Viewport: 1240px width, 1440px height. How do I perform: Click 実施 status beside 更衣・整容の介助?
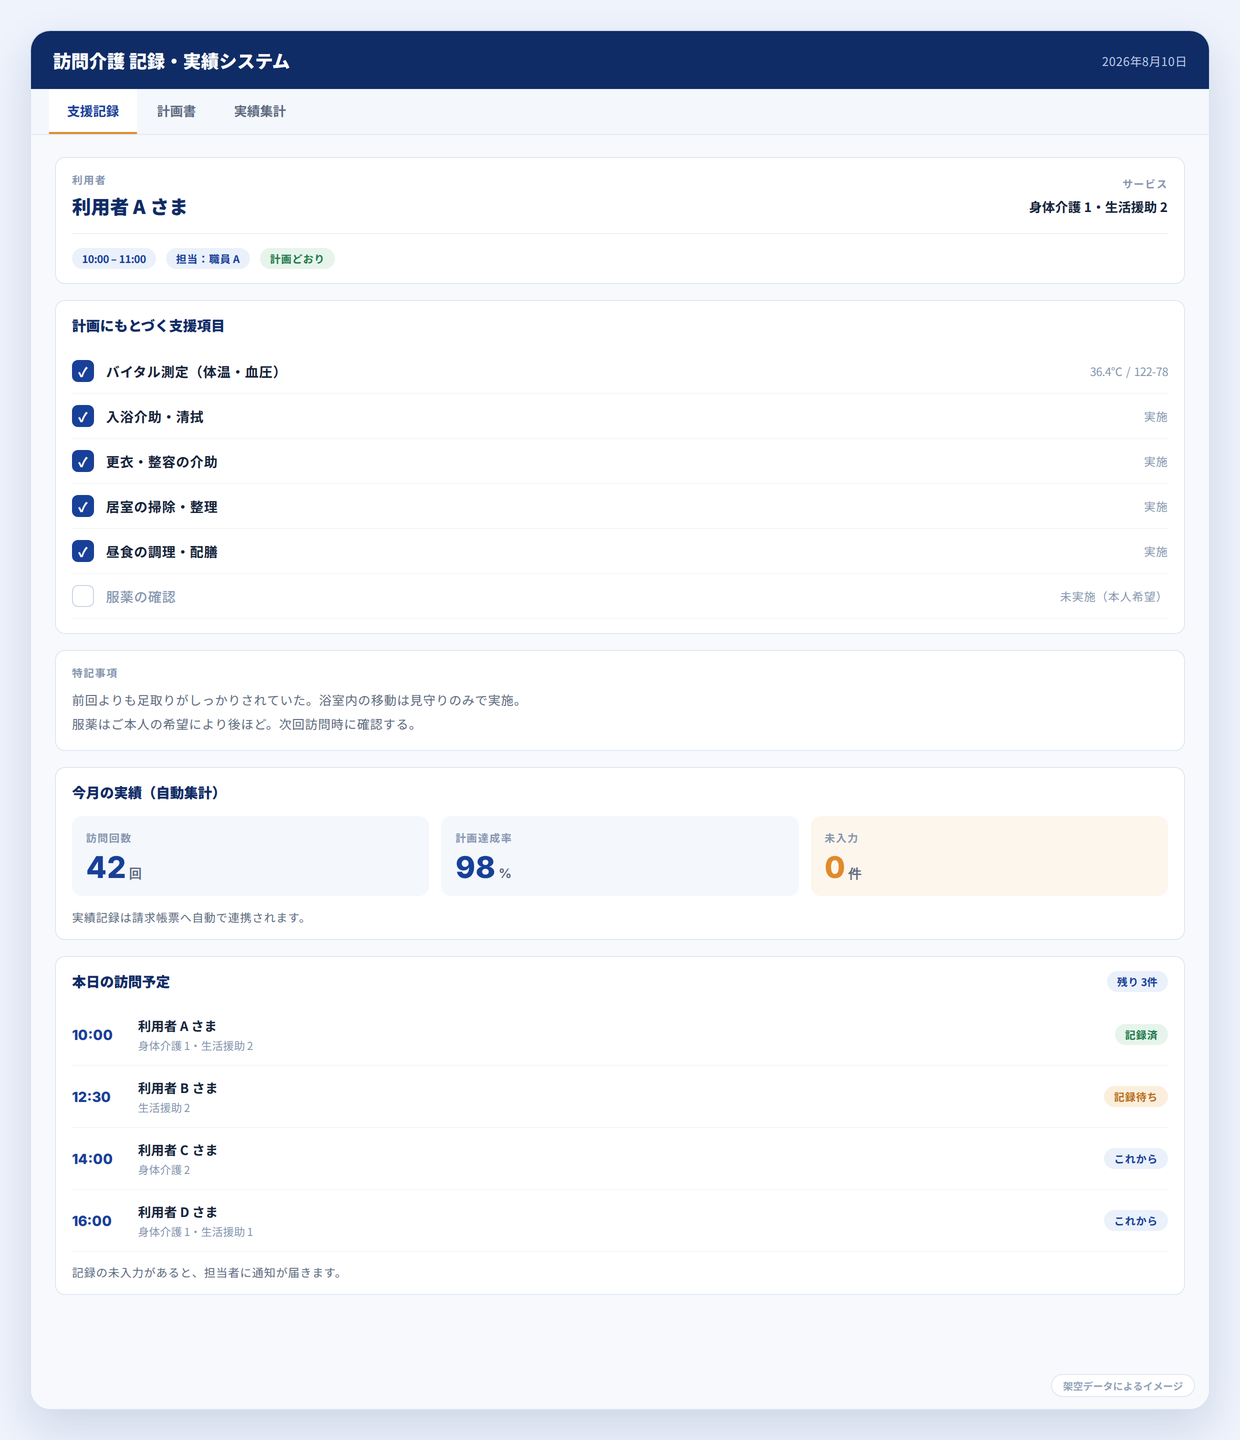1156,462
